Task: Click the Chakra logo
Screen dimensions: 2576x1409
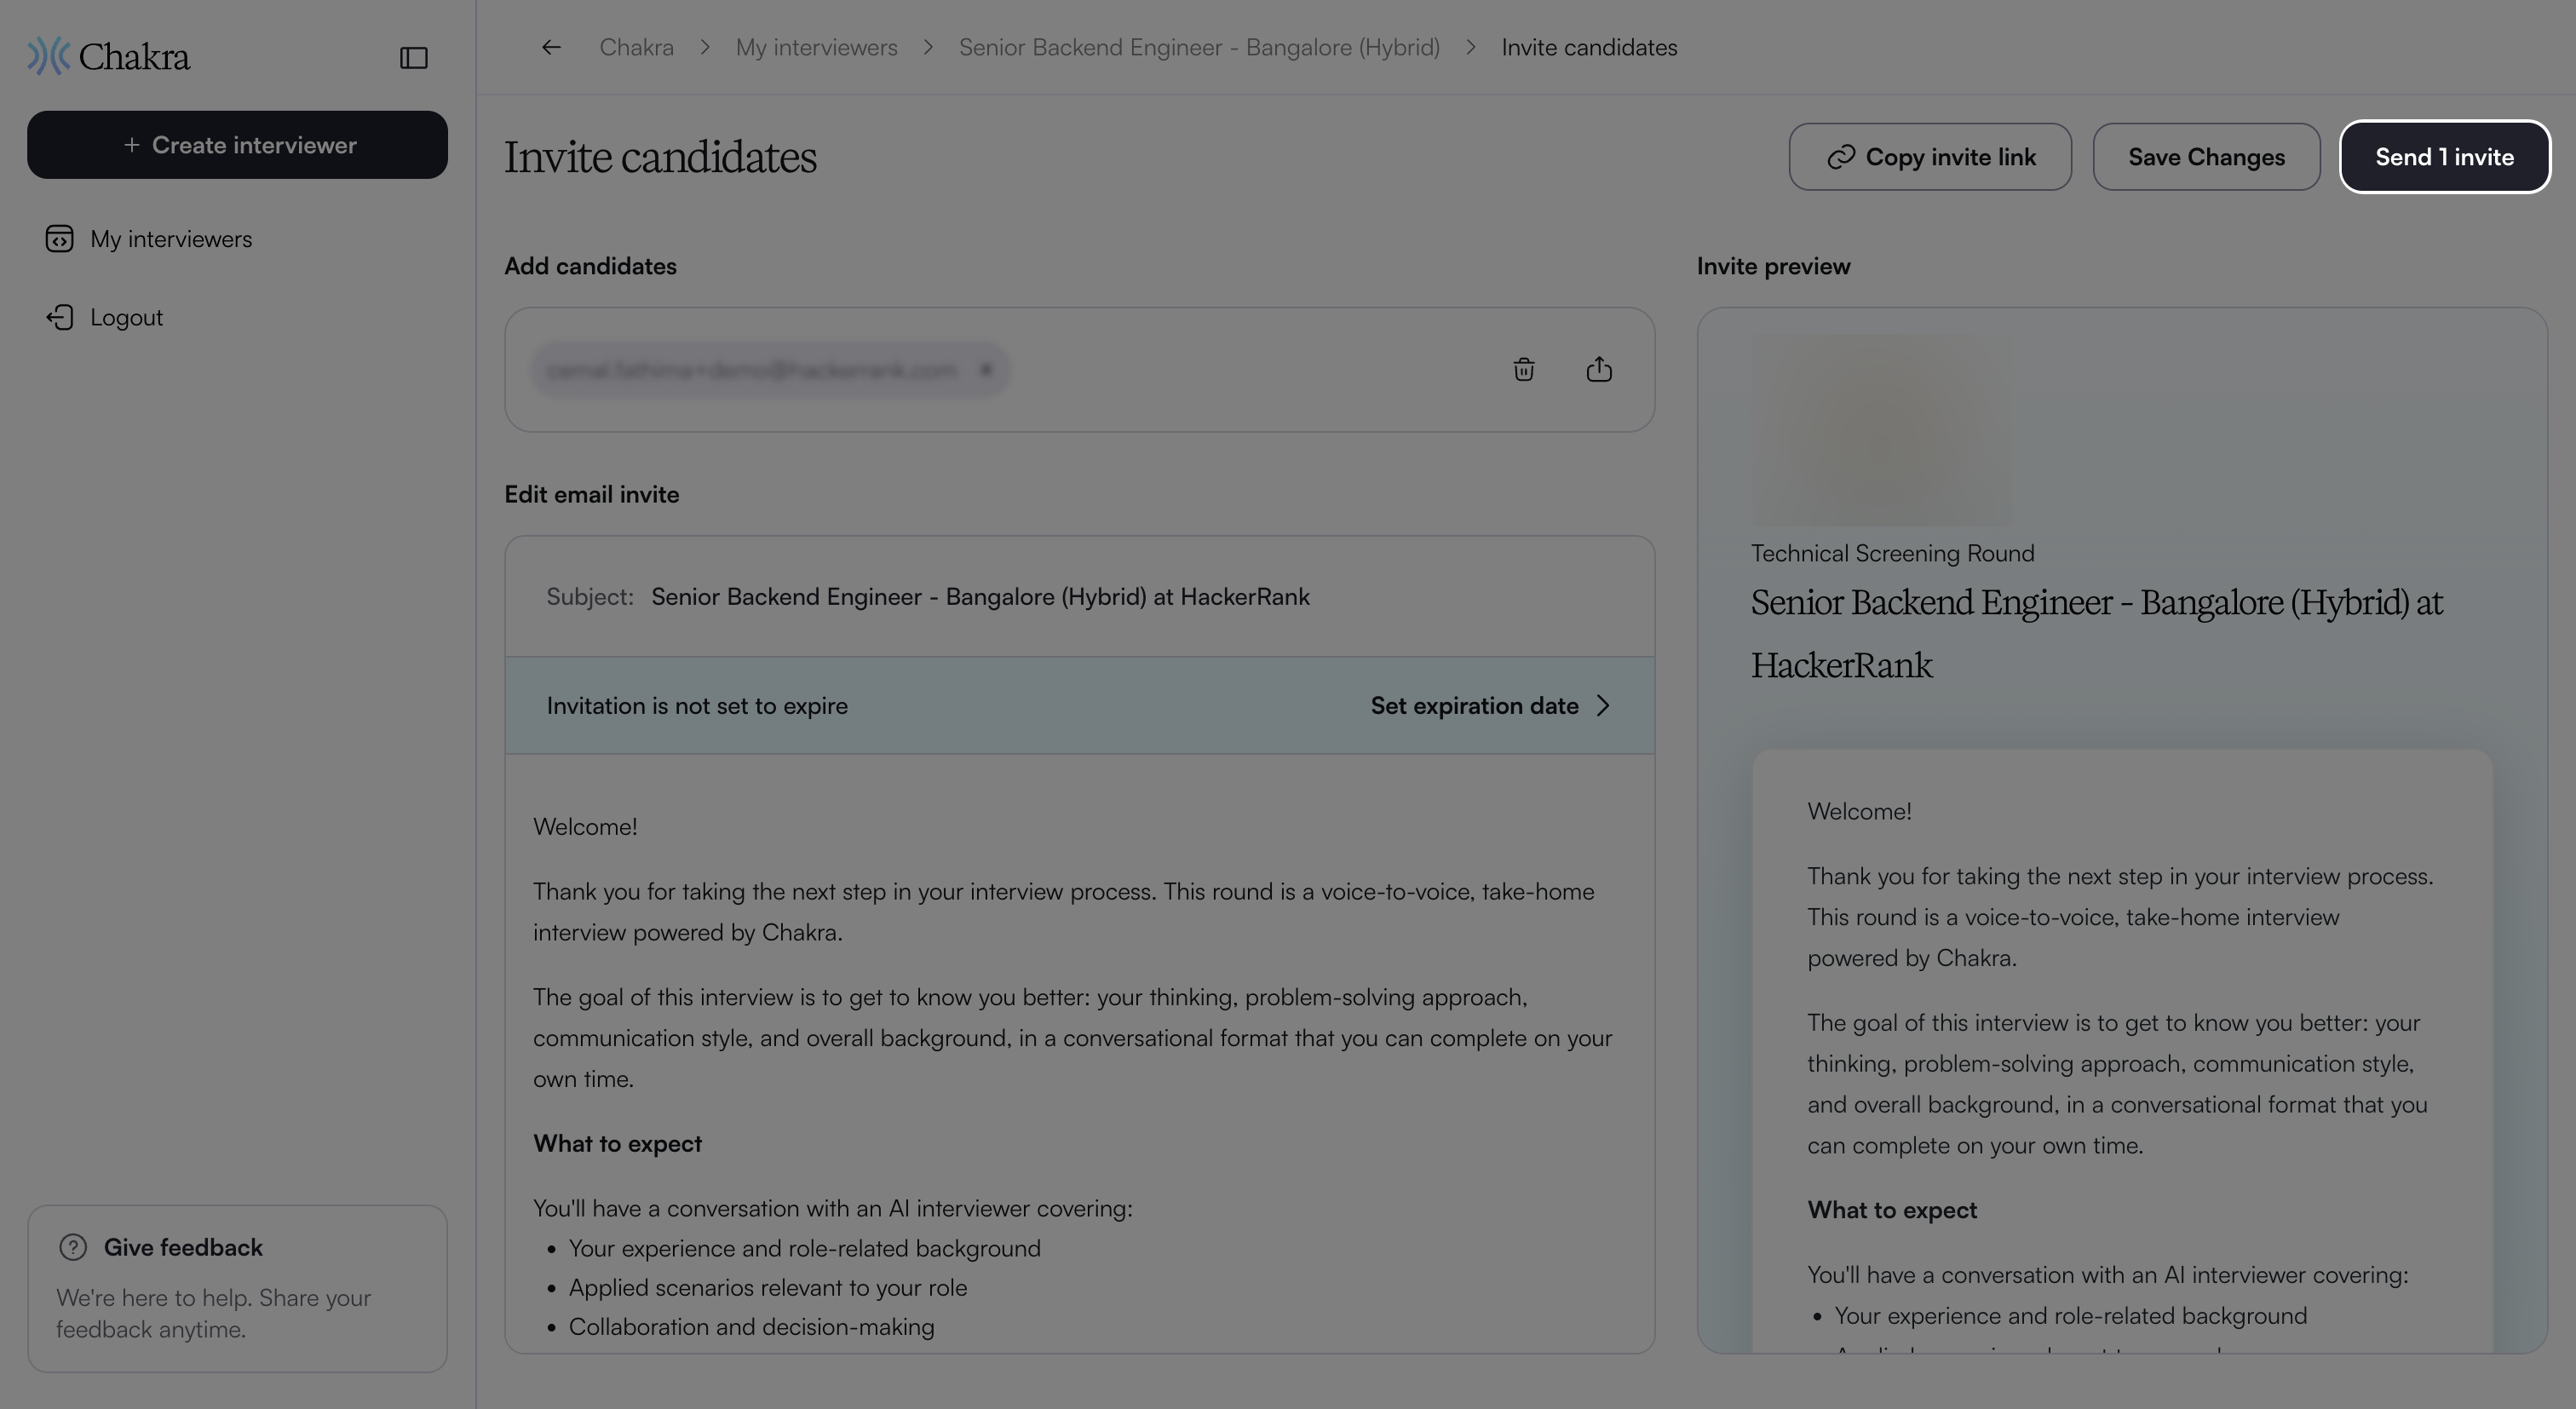Action: coord(108,57)
